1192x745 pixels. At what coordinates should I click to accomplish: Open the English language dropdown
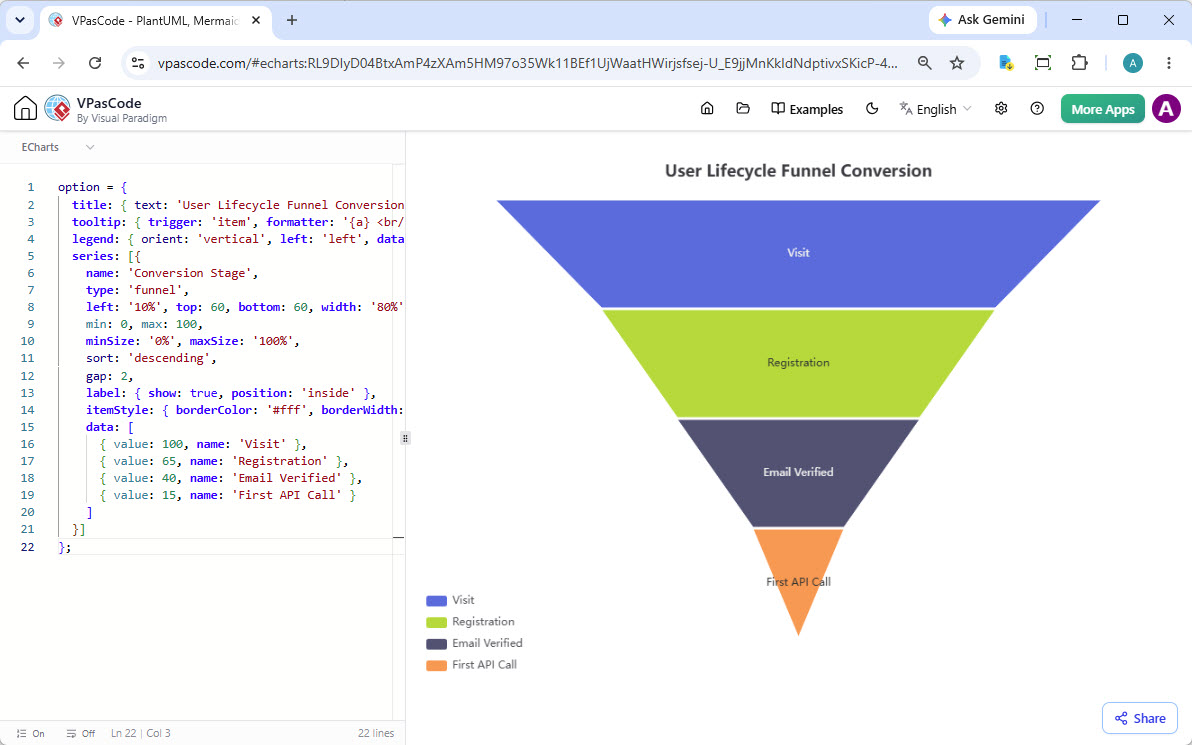click(x=935, y=109)
